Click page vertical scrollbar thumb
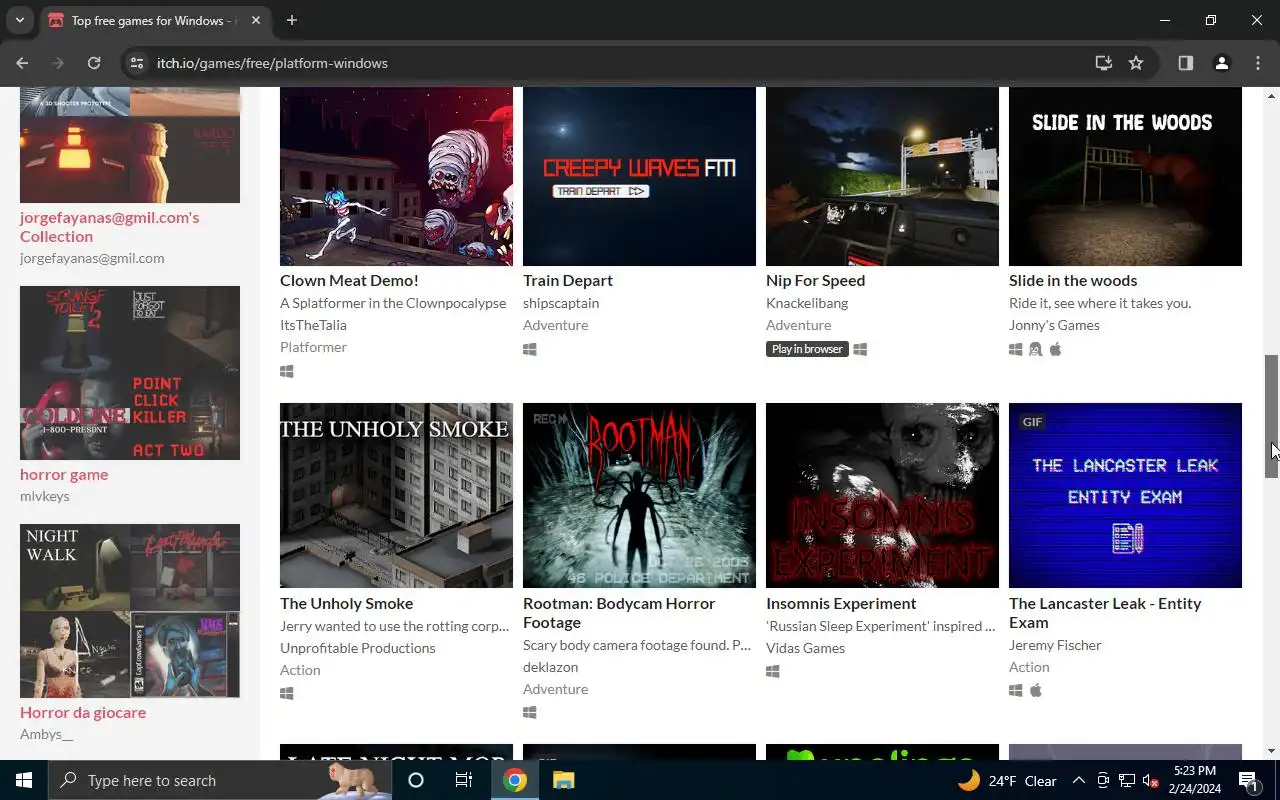 click(1272, 417)
